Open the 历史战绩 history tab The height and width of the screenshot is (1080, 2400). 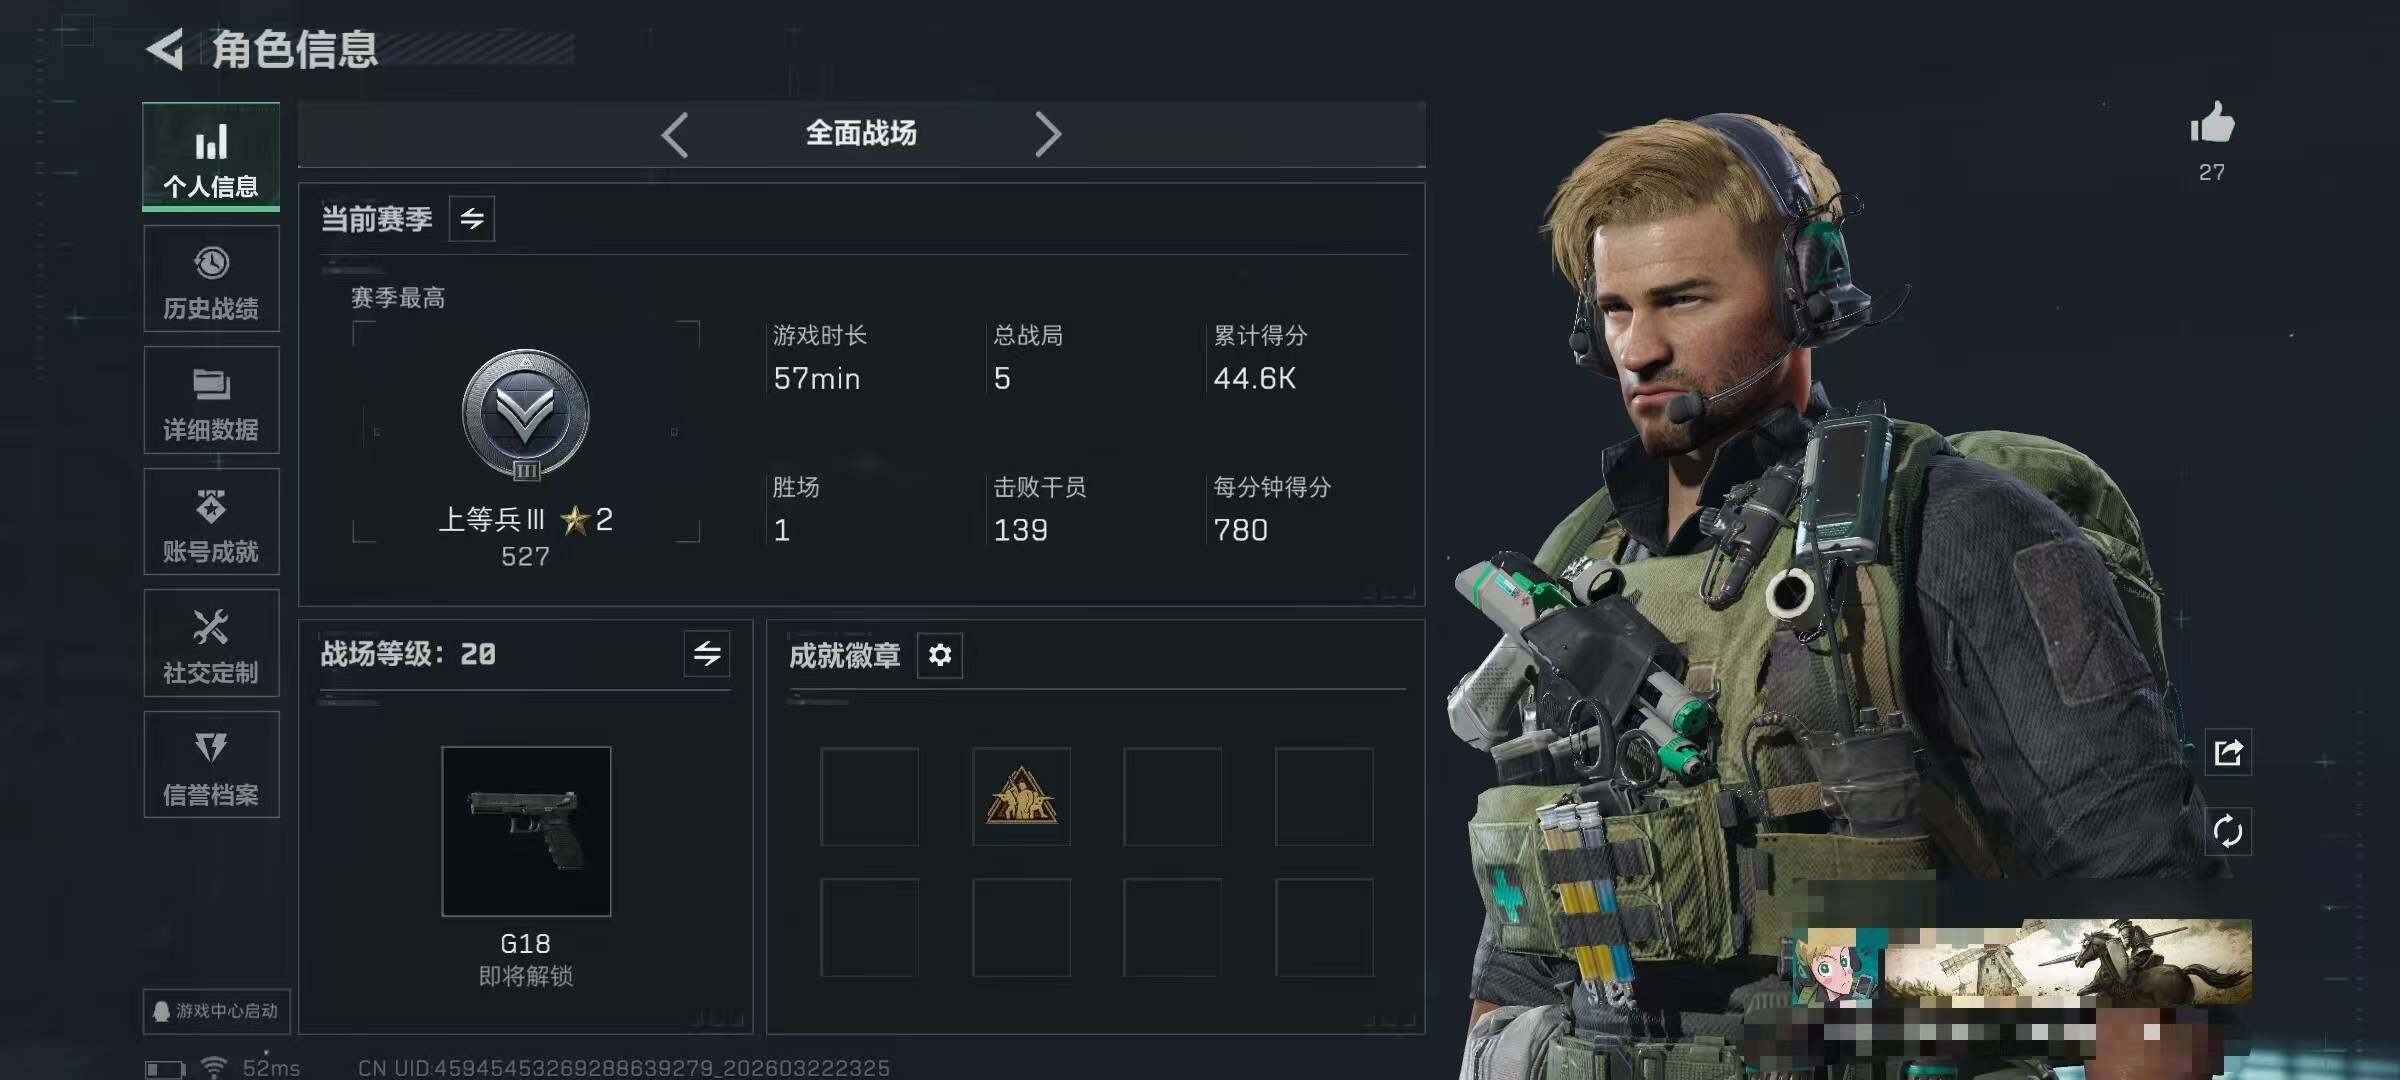(211, 279)
